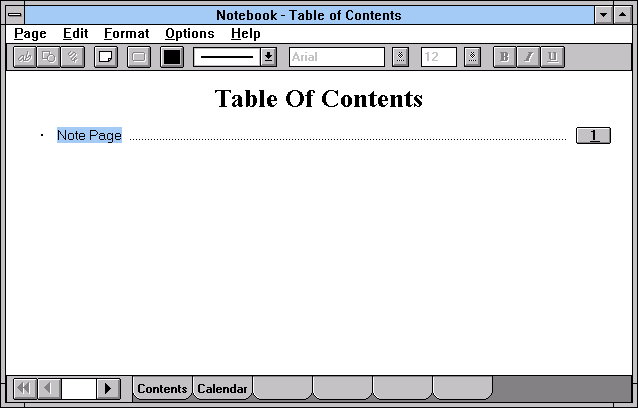Toggle Underline formatting
This screenshot has width=638, height=408.
(553, 57)
